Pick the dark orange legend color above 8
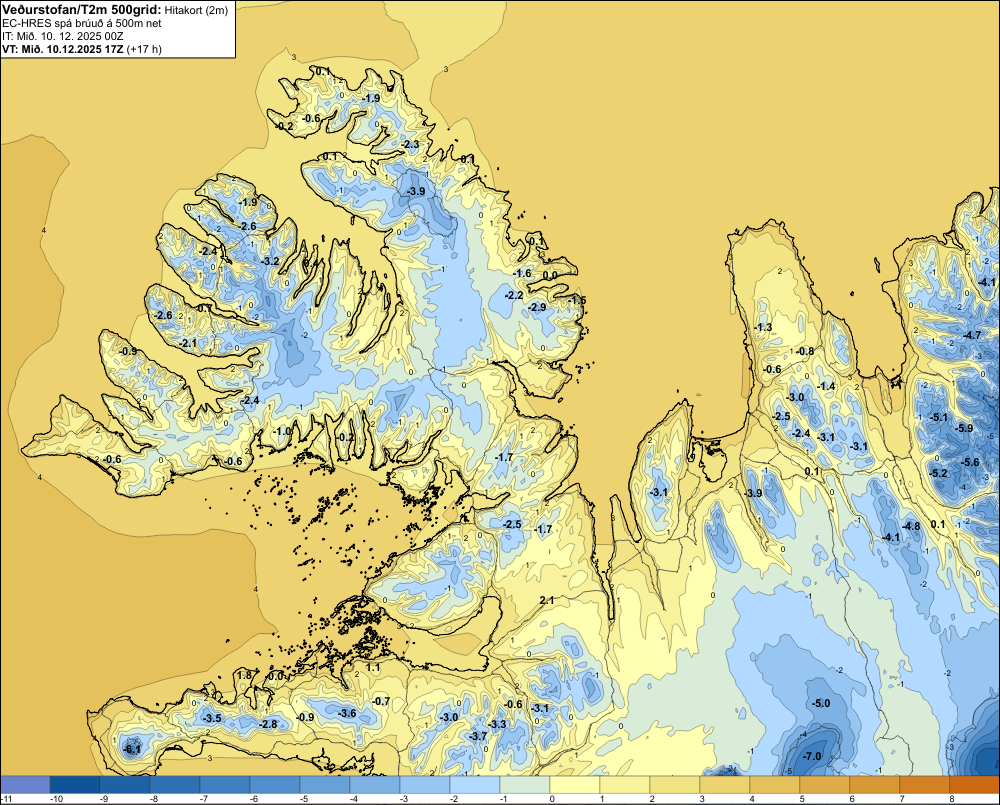The width and height of the screenshot is (1000, 805). tap(974, 785)
